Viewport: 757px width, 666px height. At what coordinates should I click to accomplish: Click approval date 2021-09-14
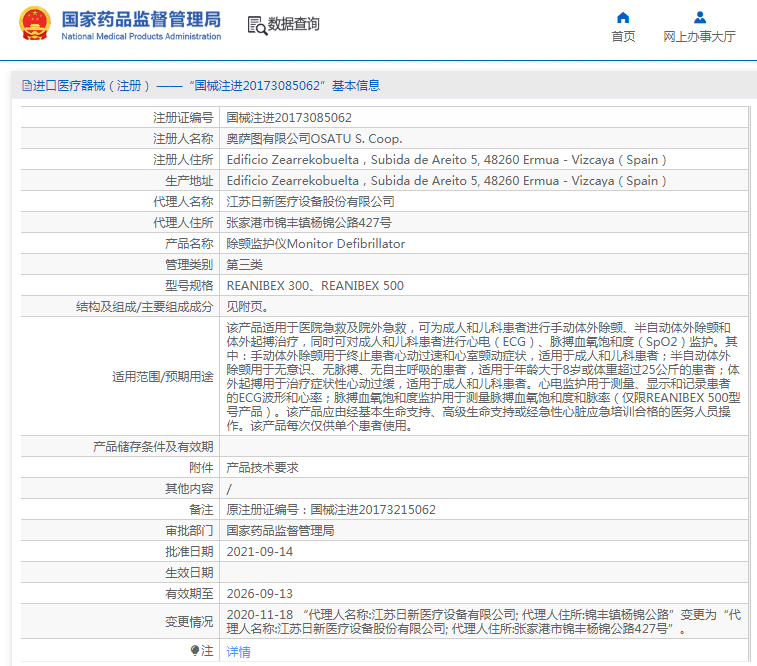point(260,551)
